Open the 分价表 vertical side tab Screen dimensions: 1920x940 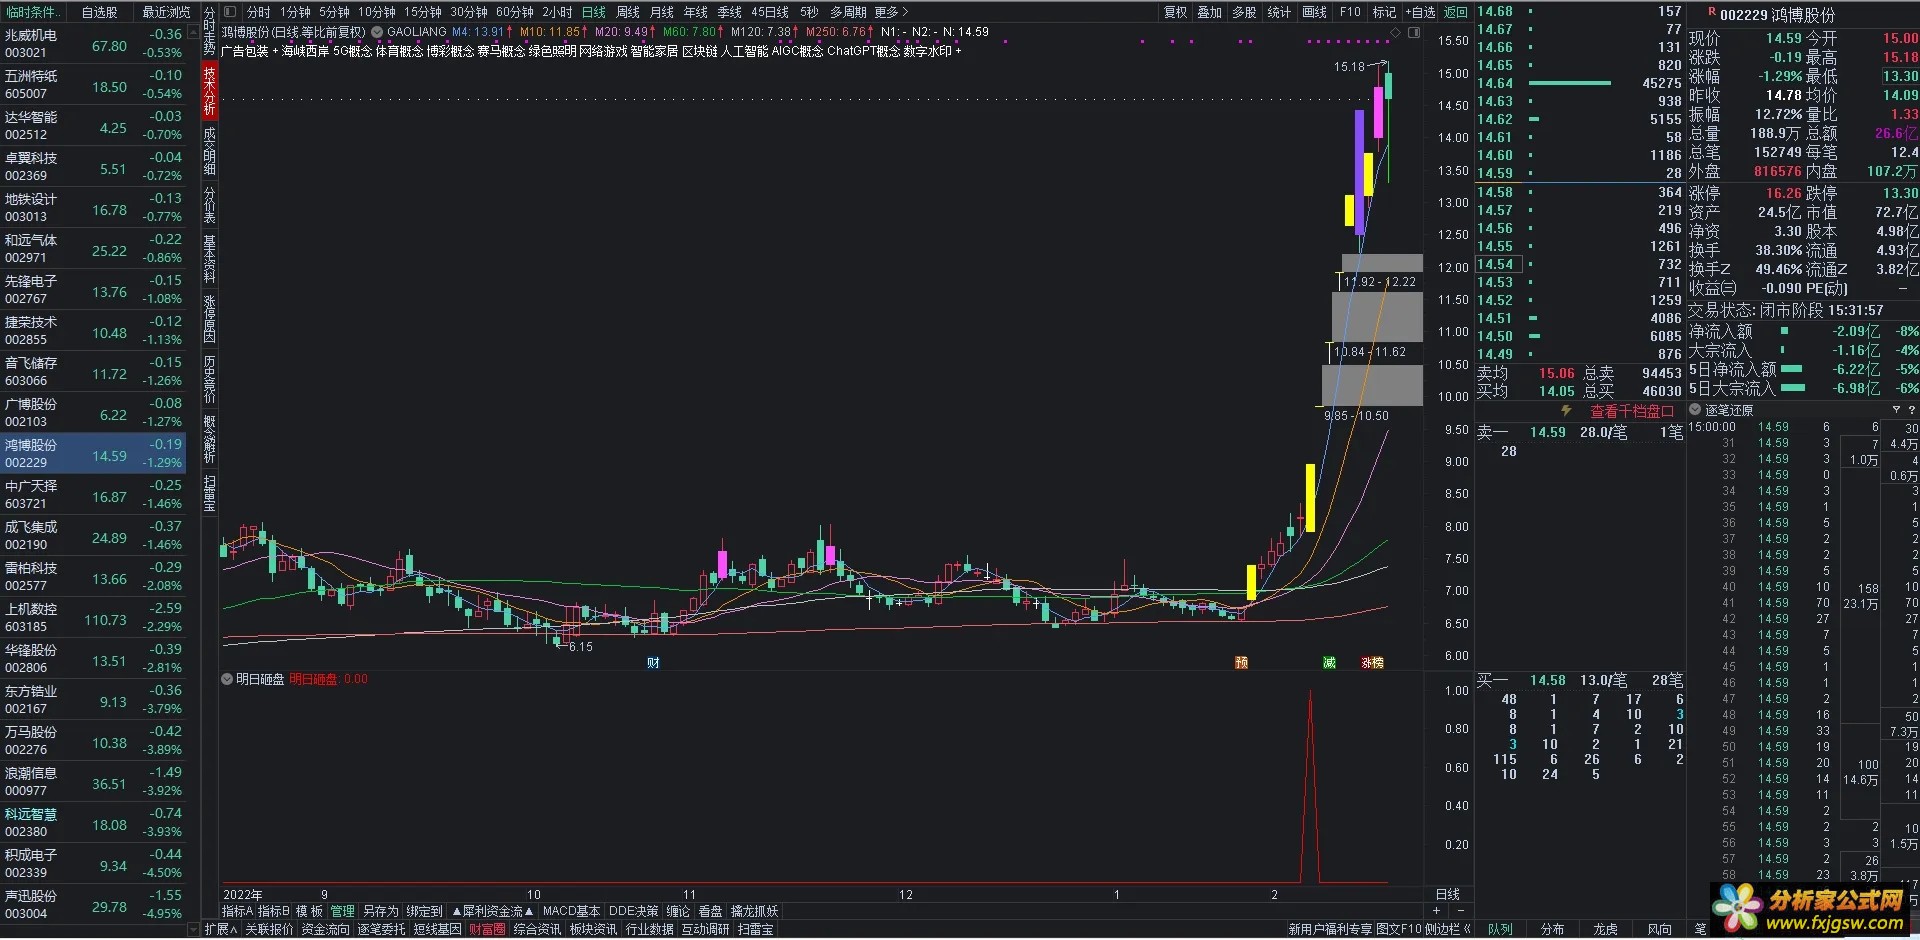tap(209, 205)
